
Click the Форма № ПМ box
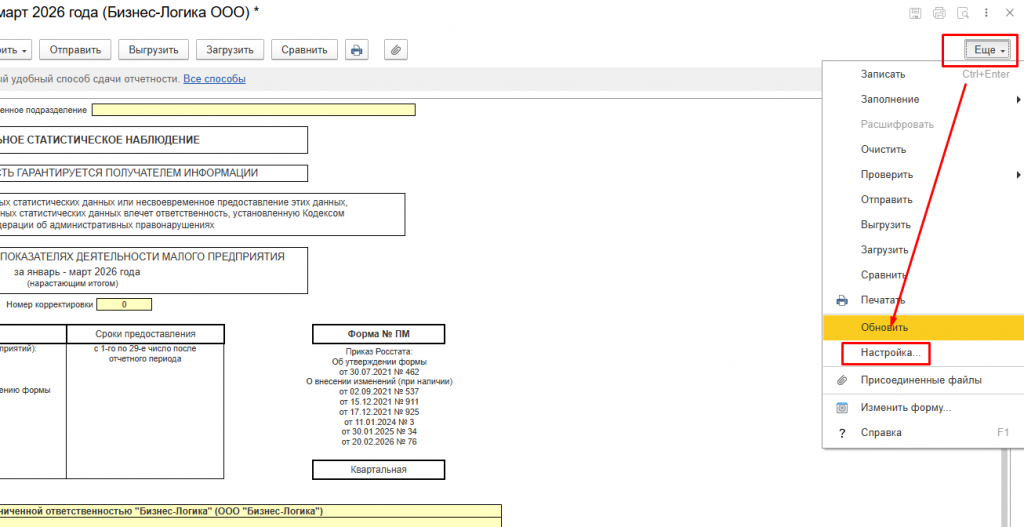[x=379, y=334]
